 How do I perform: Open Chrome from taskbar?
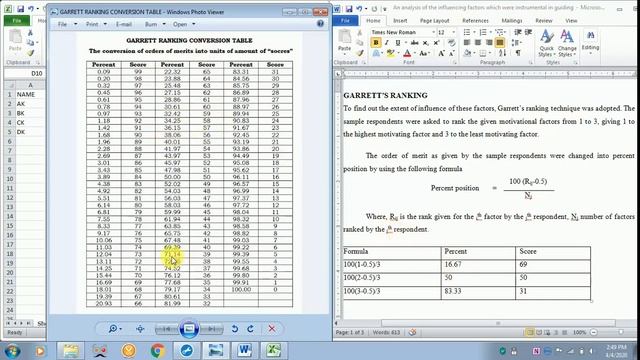click(158, 351)
